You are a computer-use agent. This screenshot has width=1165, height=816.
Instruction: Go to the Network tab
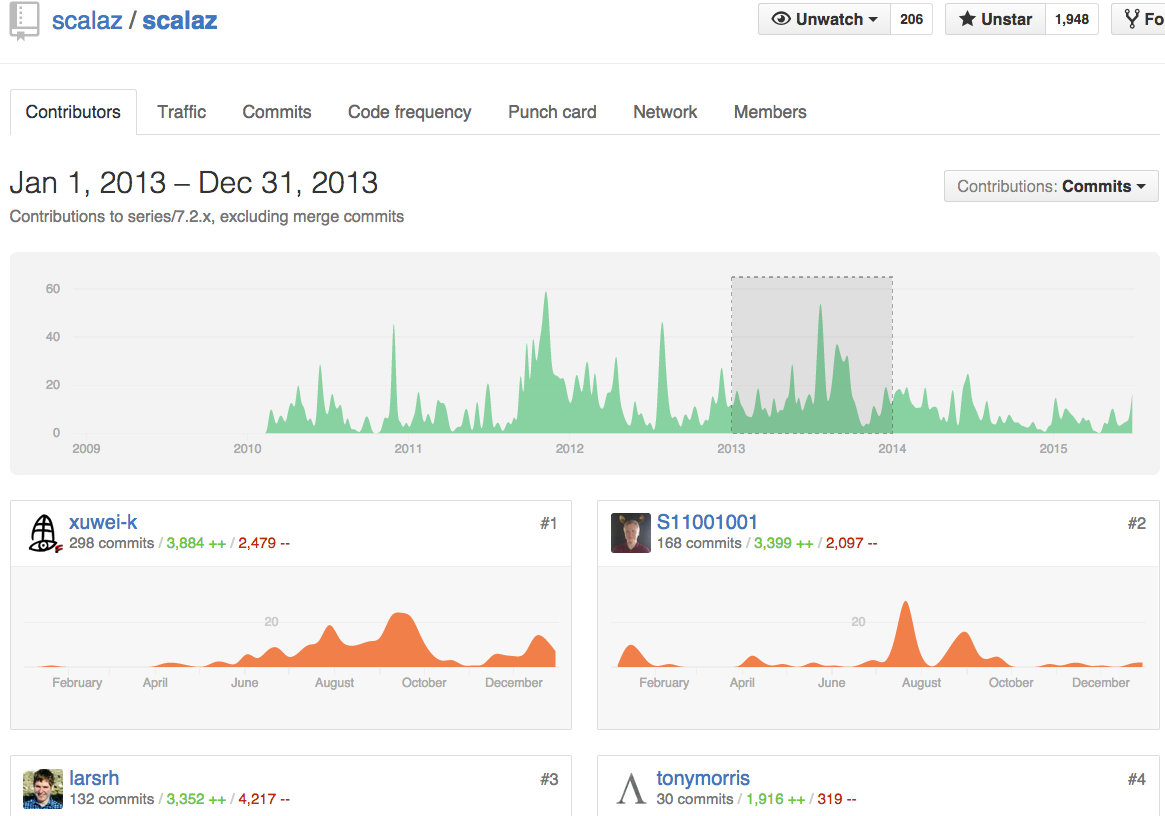pos(665,112)
